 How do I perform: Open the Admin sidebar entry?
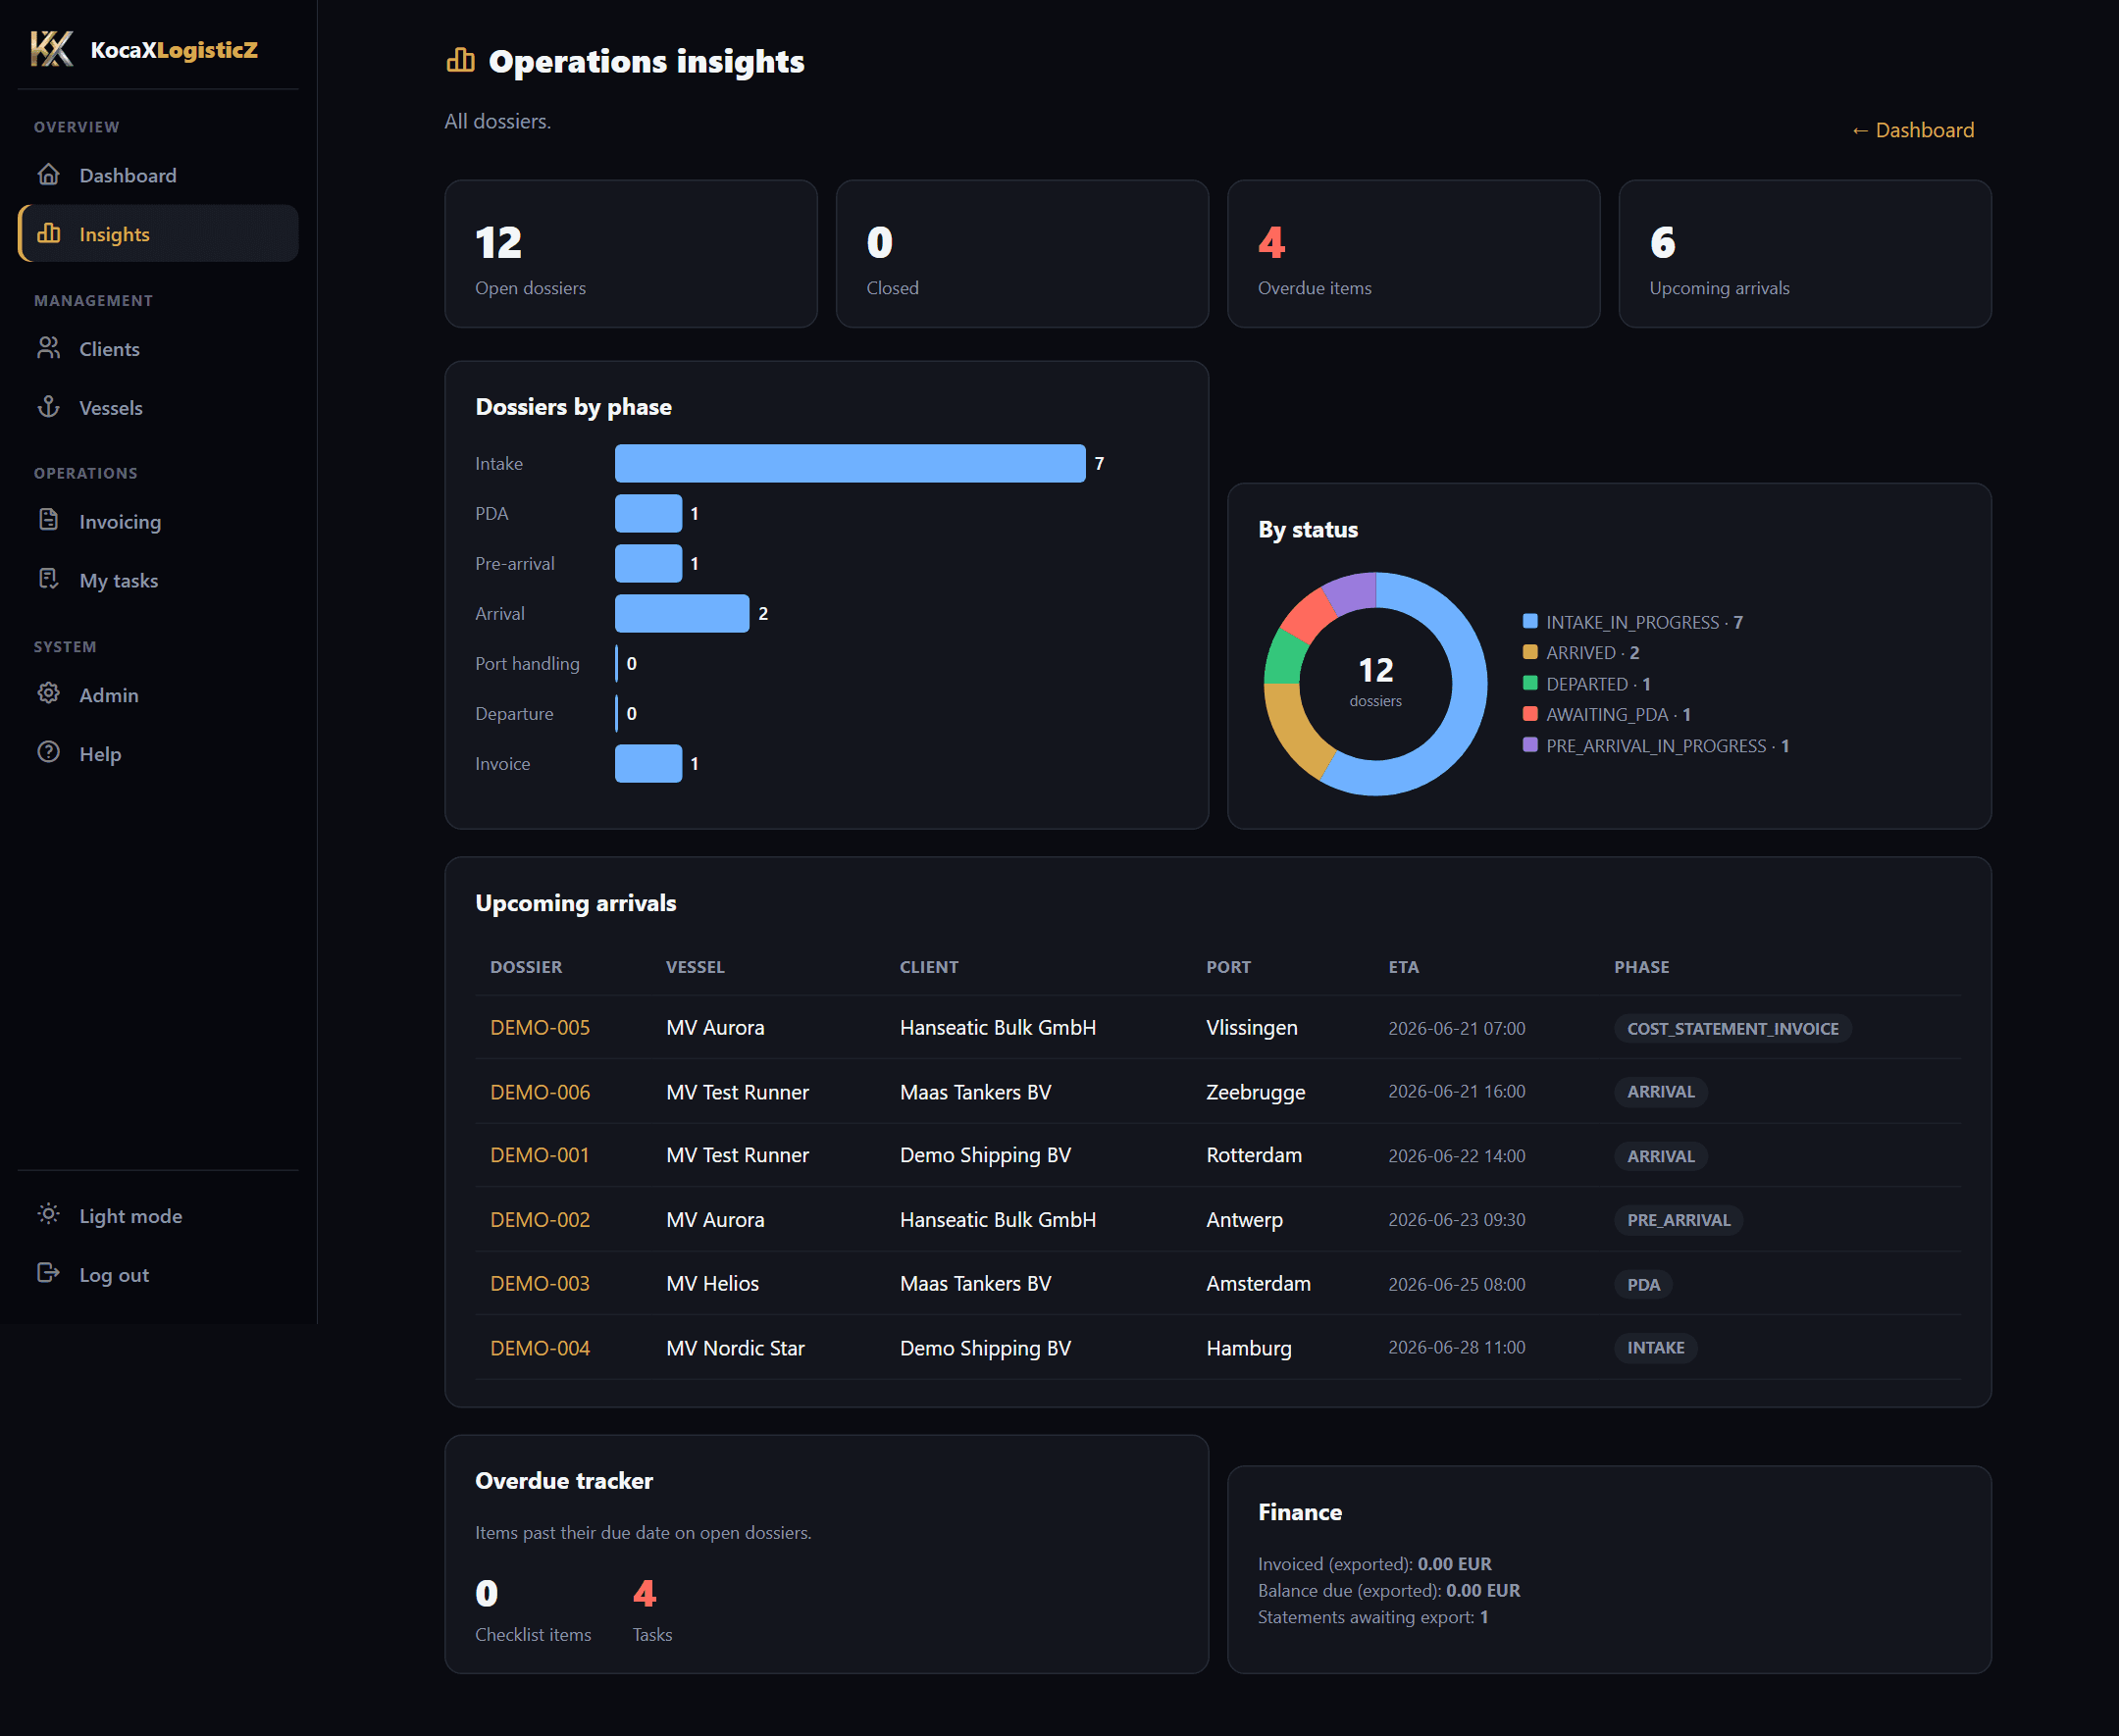coord(158,694)
